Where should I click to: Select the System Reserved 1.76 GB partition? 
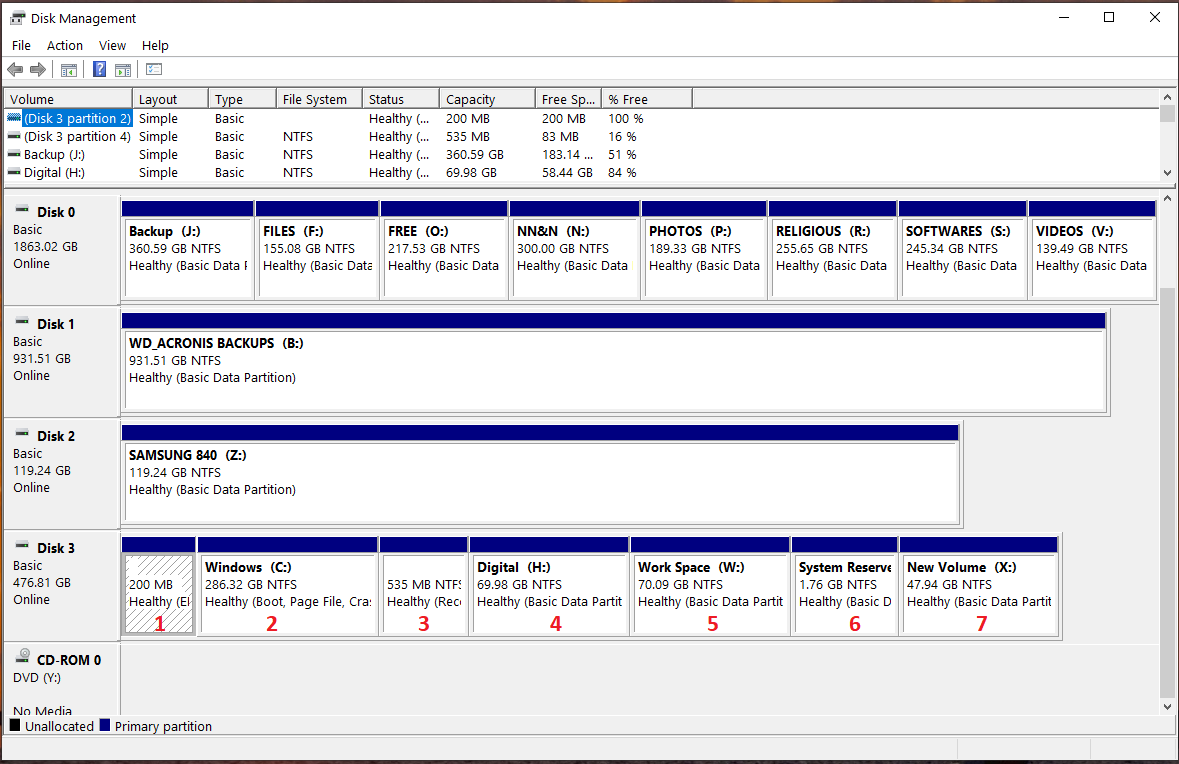point(845,587)
